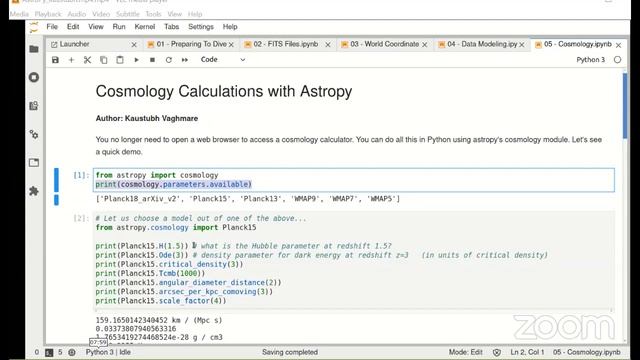Open VLC Playback menu

click(48, 14)
